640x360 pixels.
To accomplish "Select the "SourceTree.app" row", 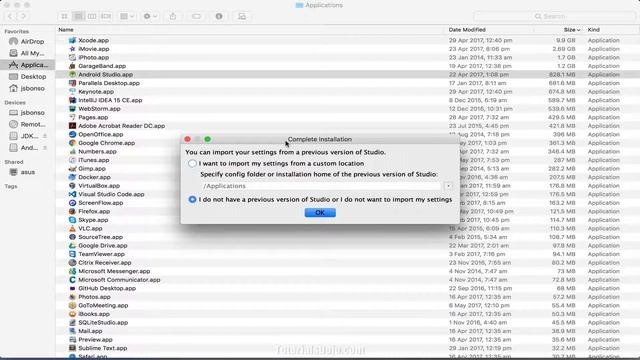I will (x=348, y=237).
